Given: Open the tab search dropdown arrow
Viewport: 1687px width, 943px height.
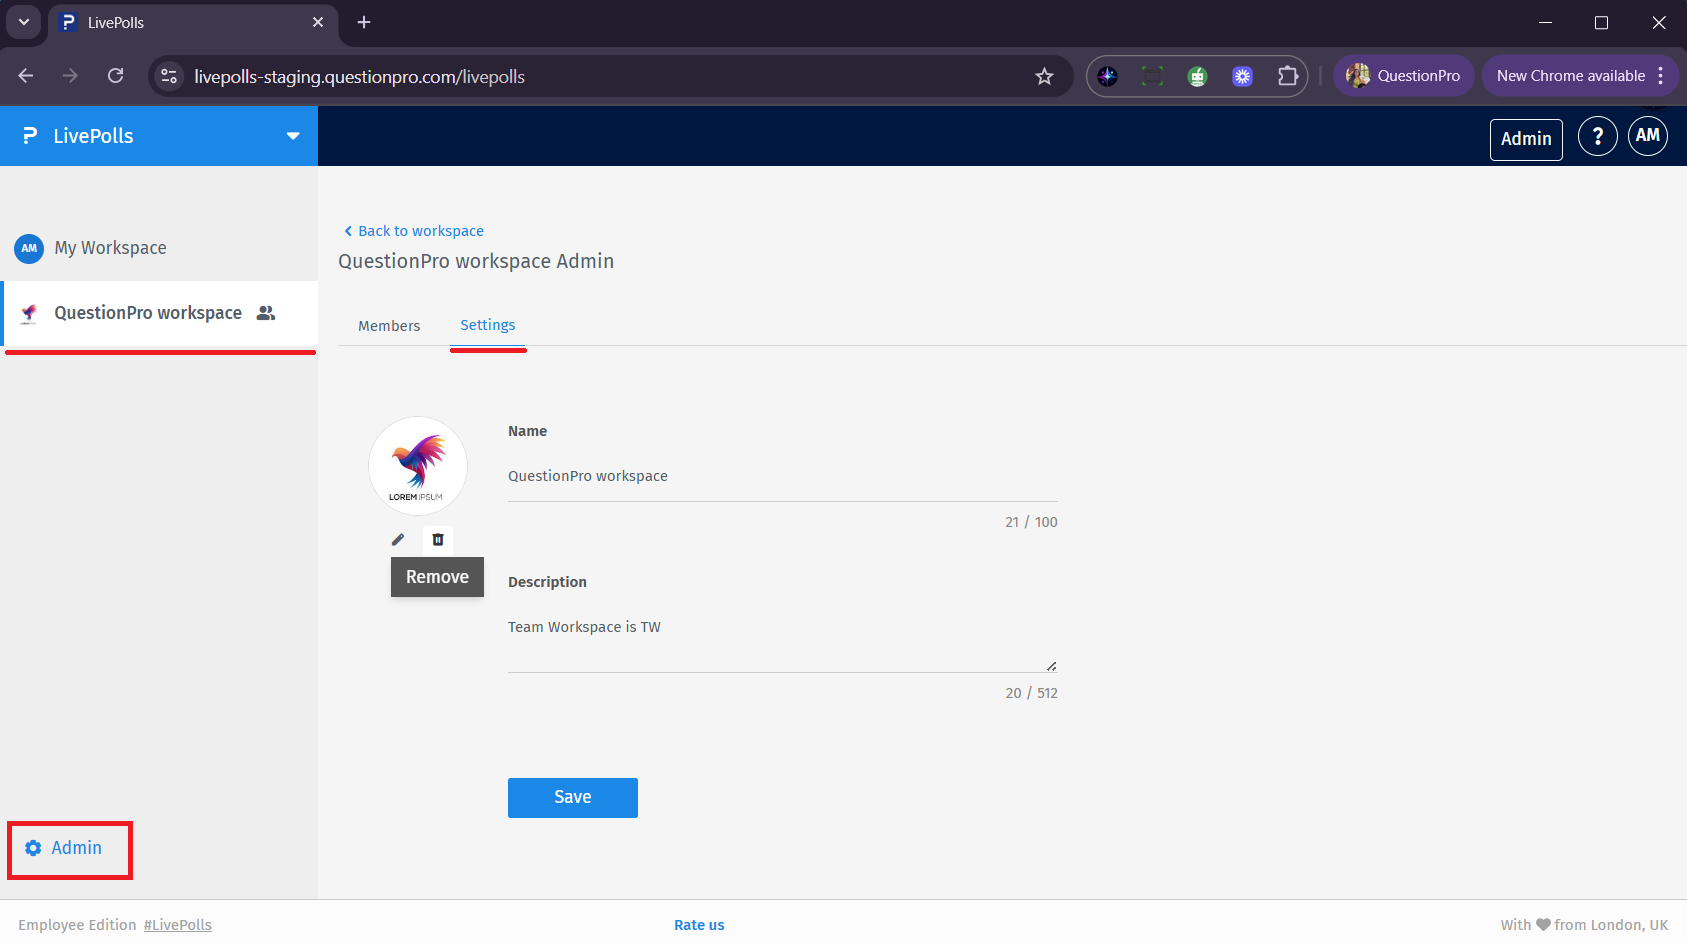Looking at the screenshot, I should (x=24, y=22).
